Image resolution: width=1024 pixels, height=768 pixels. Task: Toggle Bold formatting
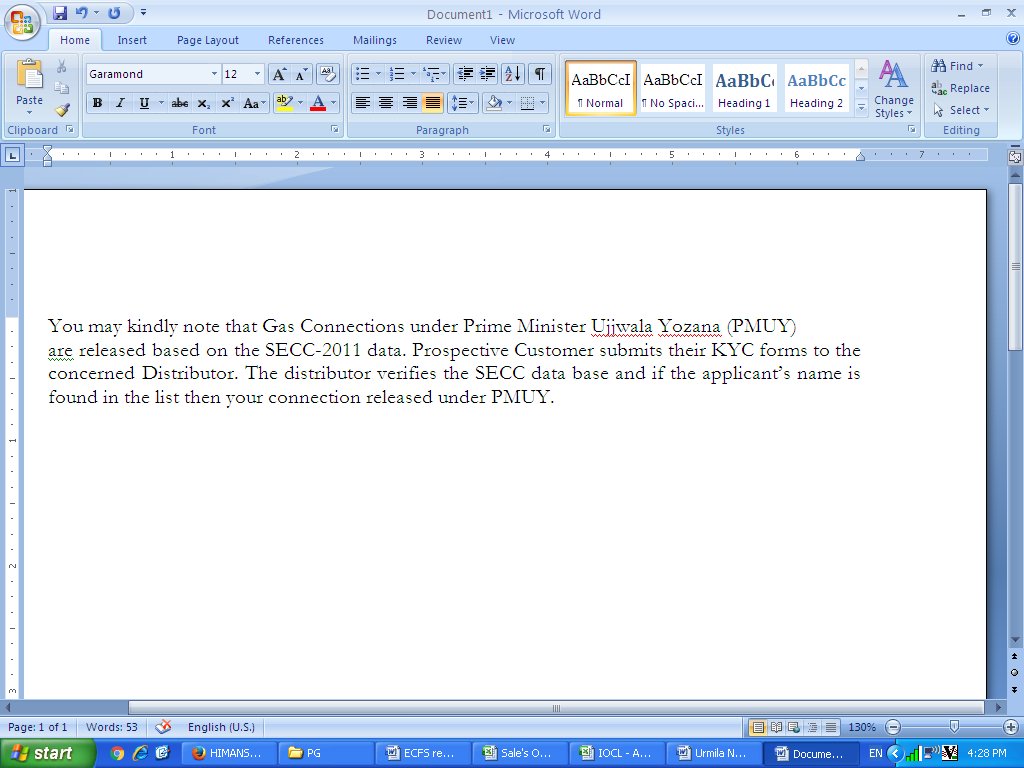(x=97, y=103)
